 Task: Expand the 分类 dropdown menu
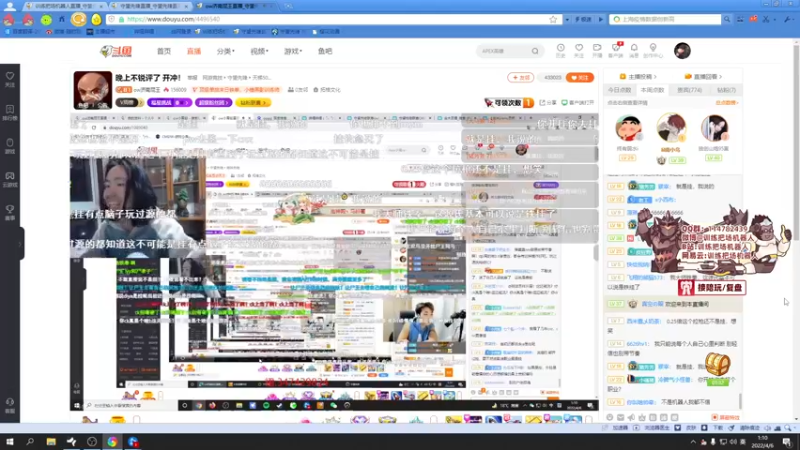coord(226,51)
